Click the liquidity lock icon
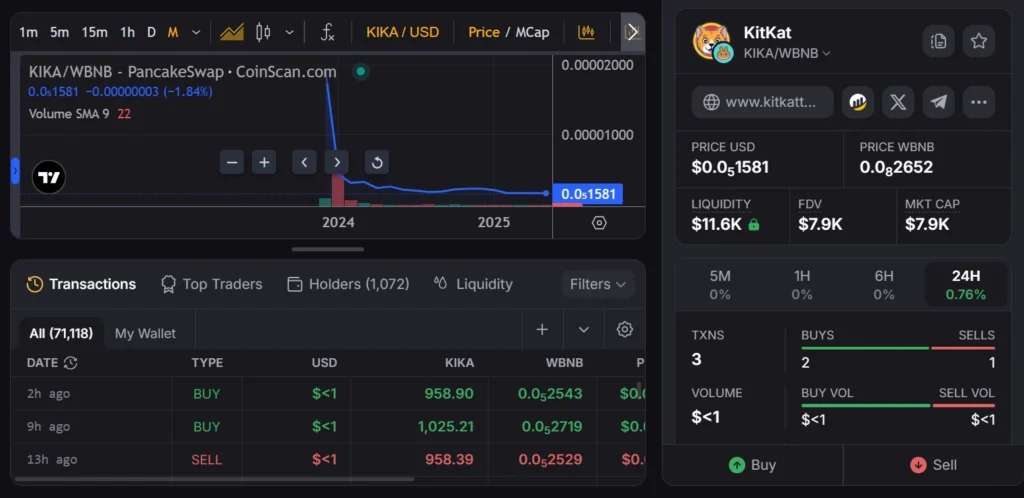The image size is (1024, 498). point(754,225)
